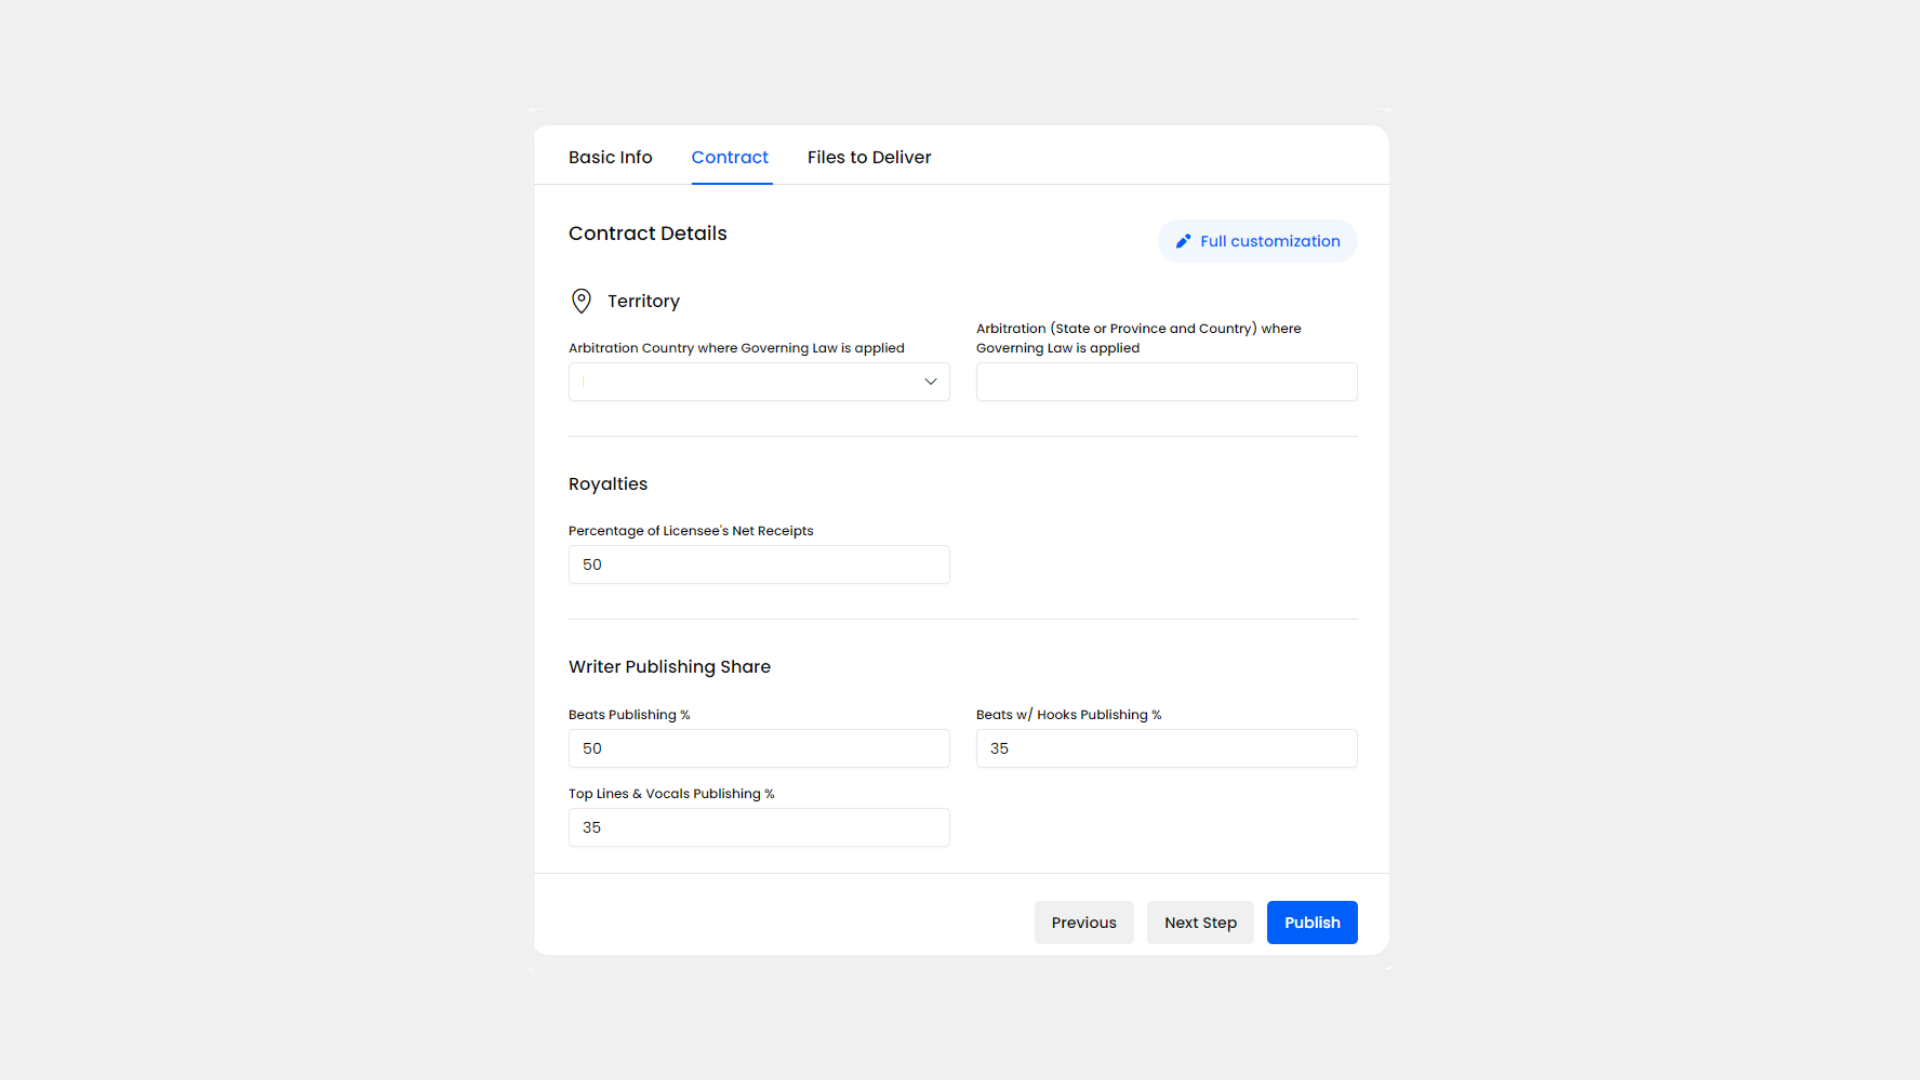Open the Files to Deliver tab

[x=868, y=157]
